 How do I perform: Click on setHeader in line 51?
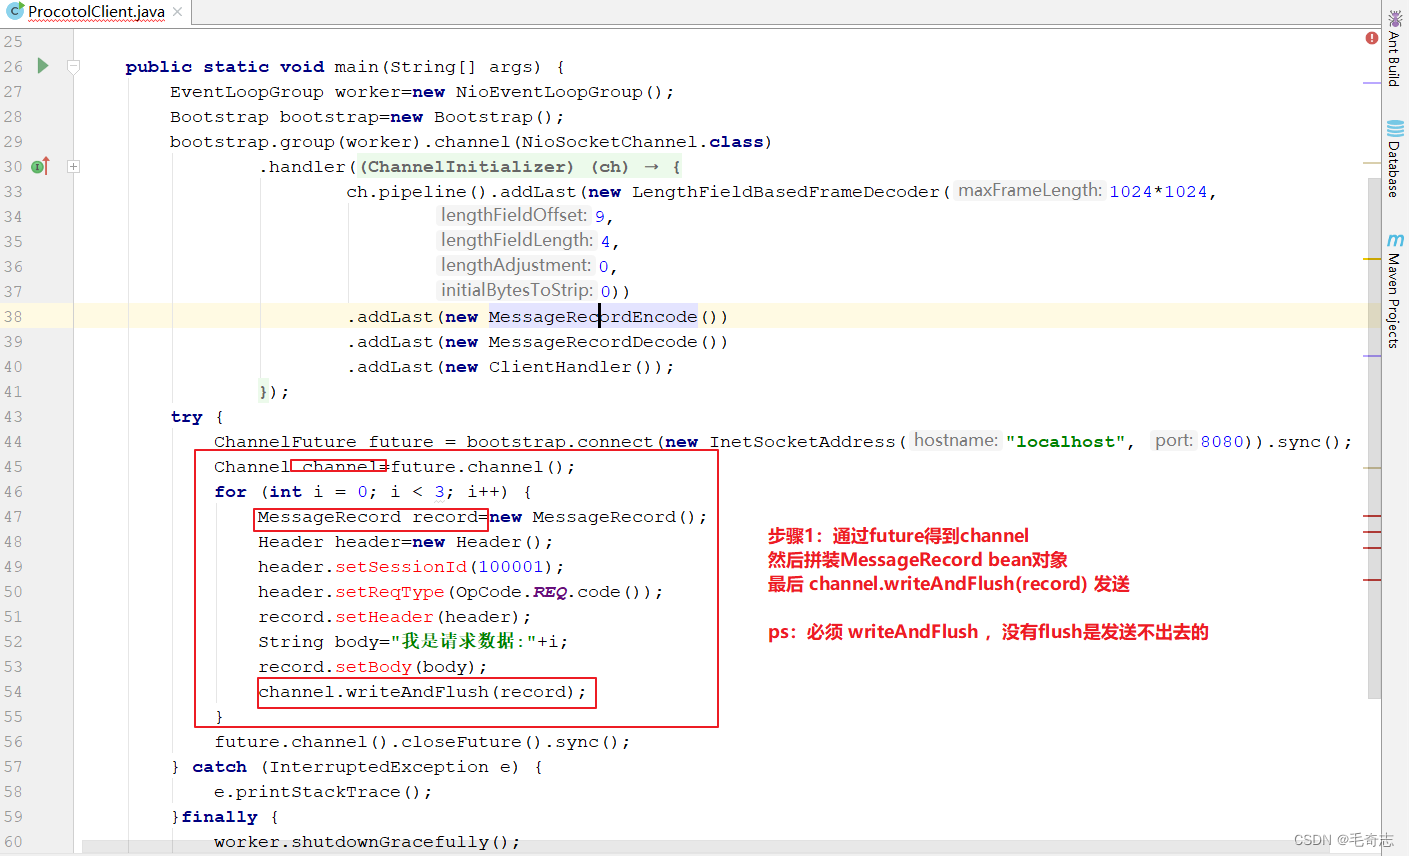tap(384, 617)
